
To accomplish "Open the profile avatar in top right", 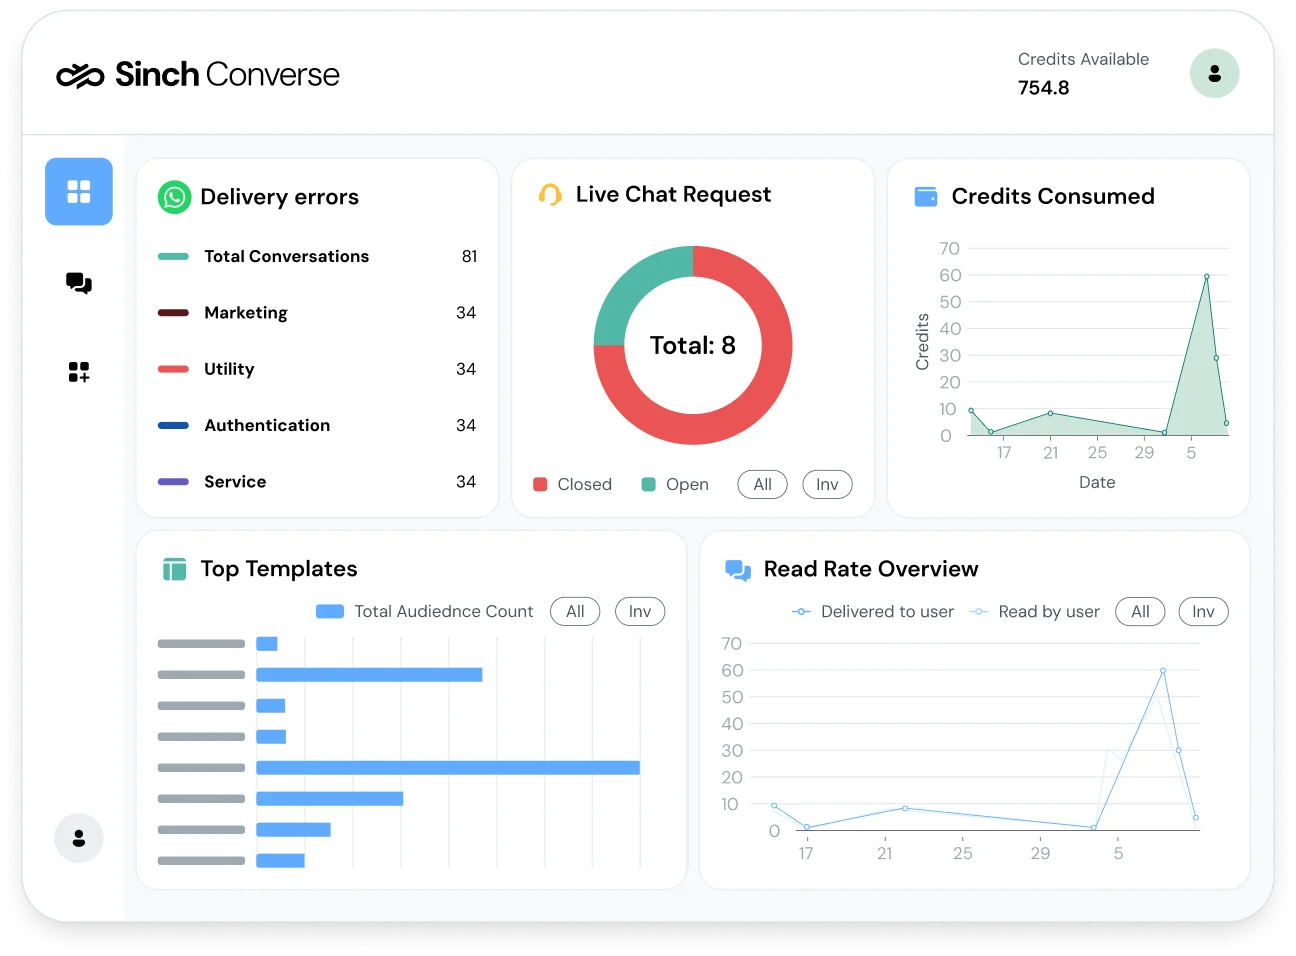I will pyautogui.click(x=1214, y=73).
